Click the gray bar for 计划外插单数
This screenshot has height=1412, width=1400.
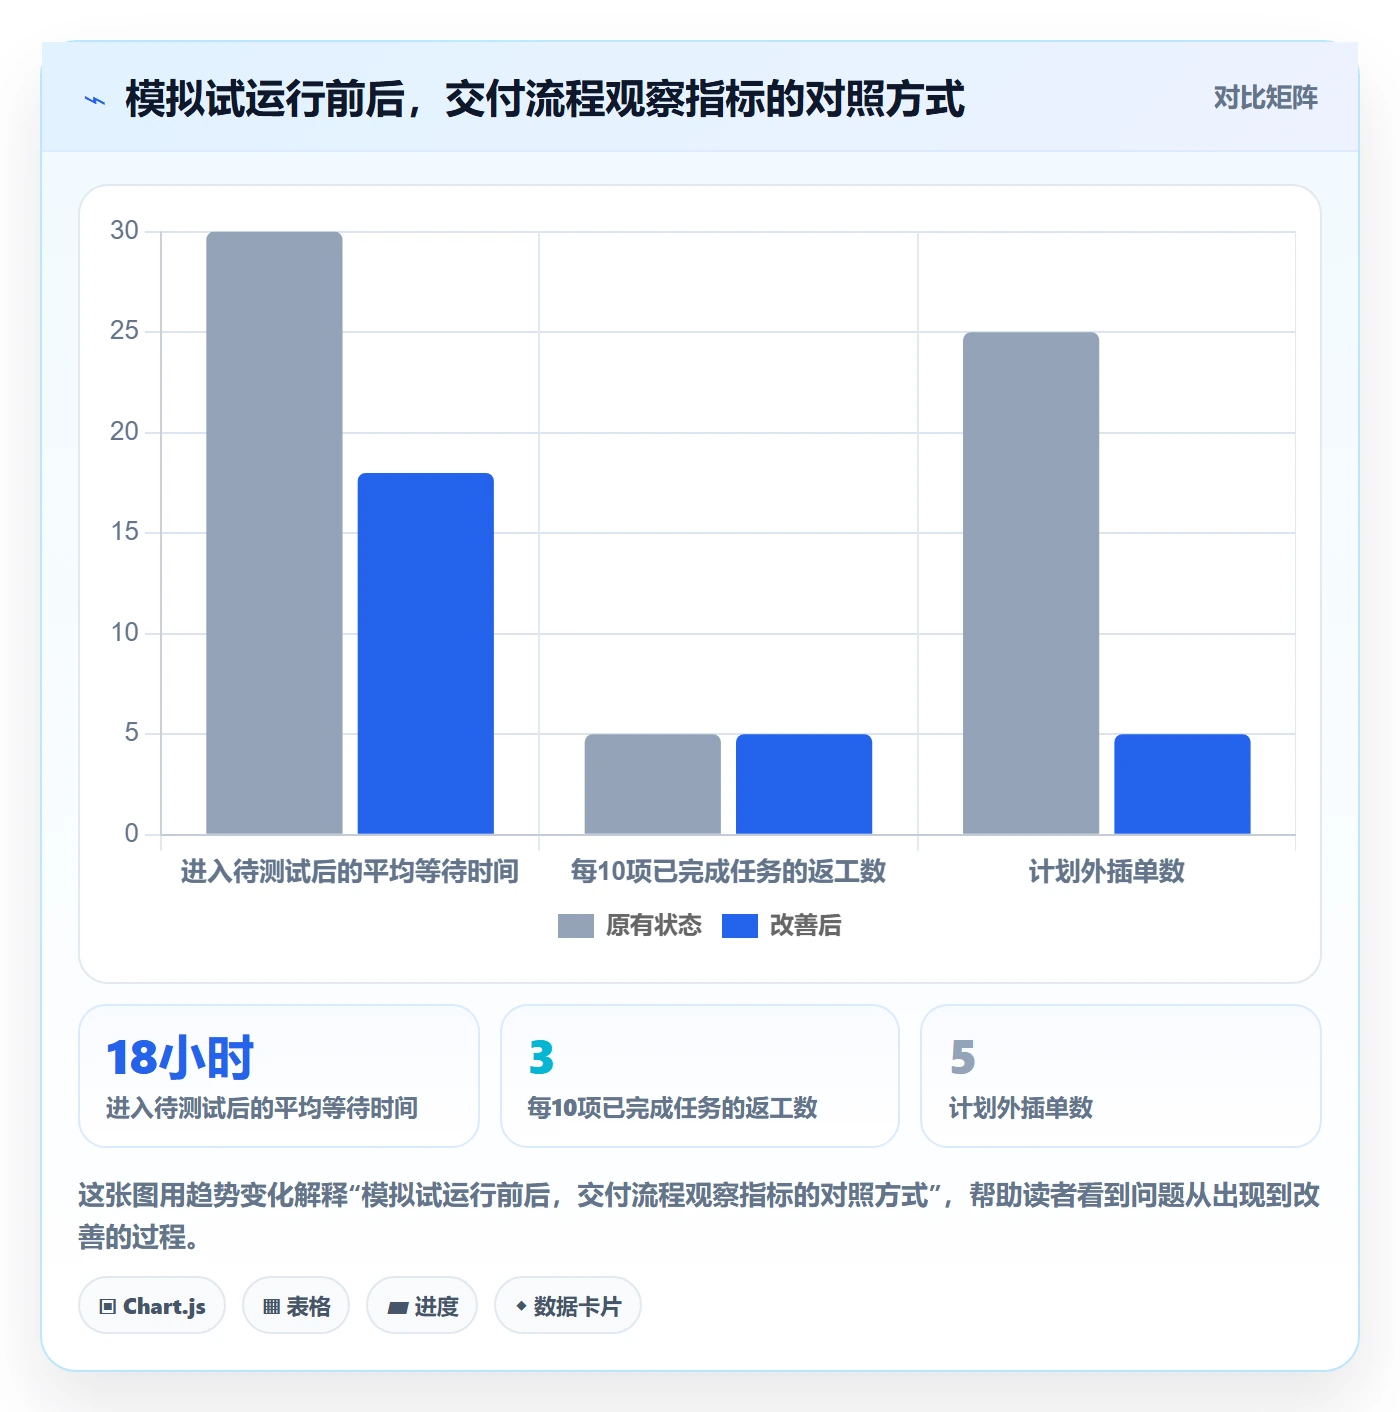pos(1031,583)
